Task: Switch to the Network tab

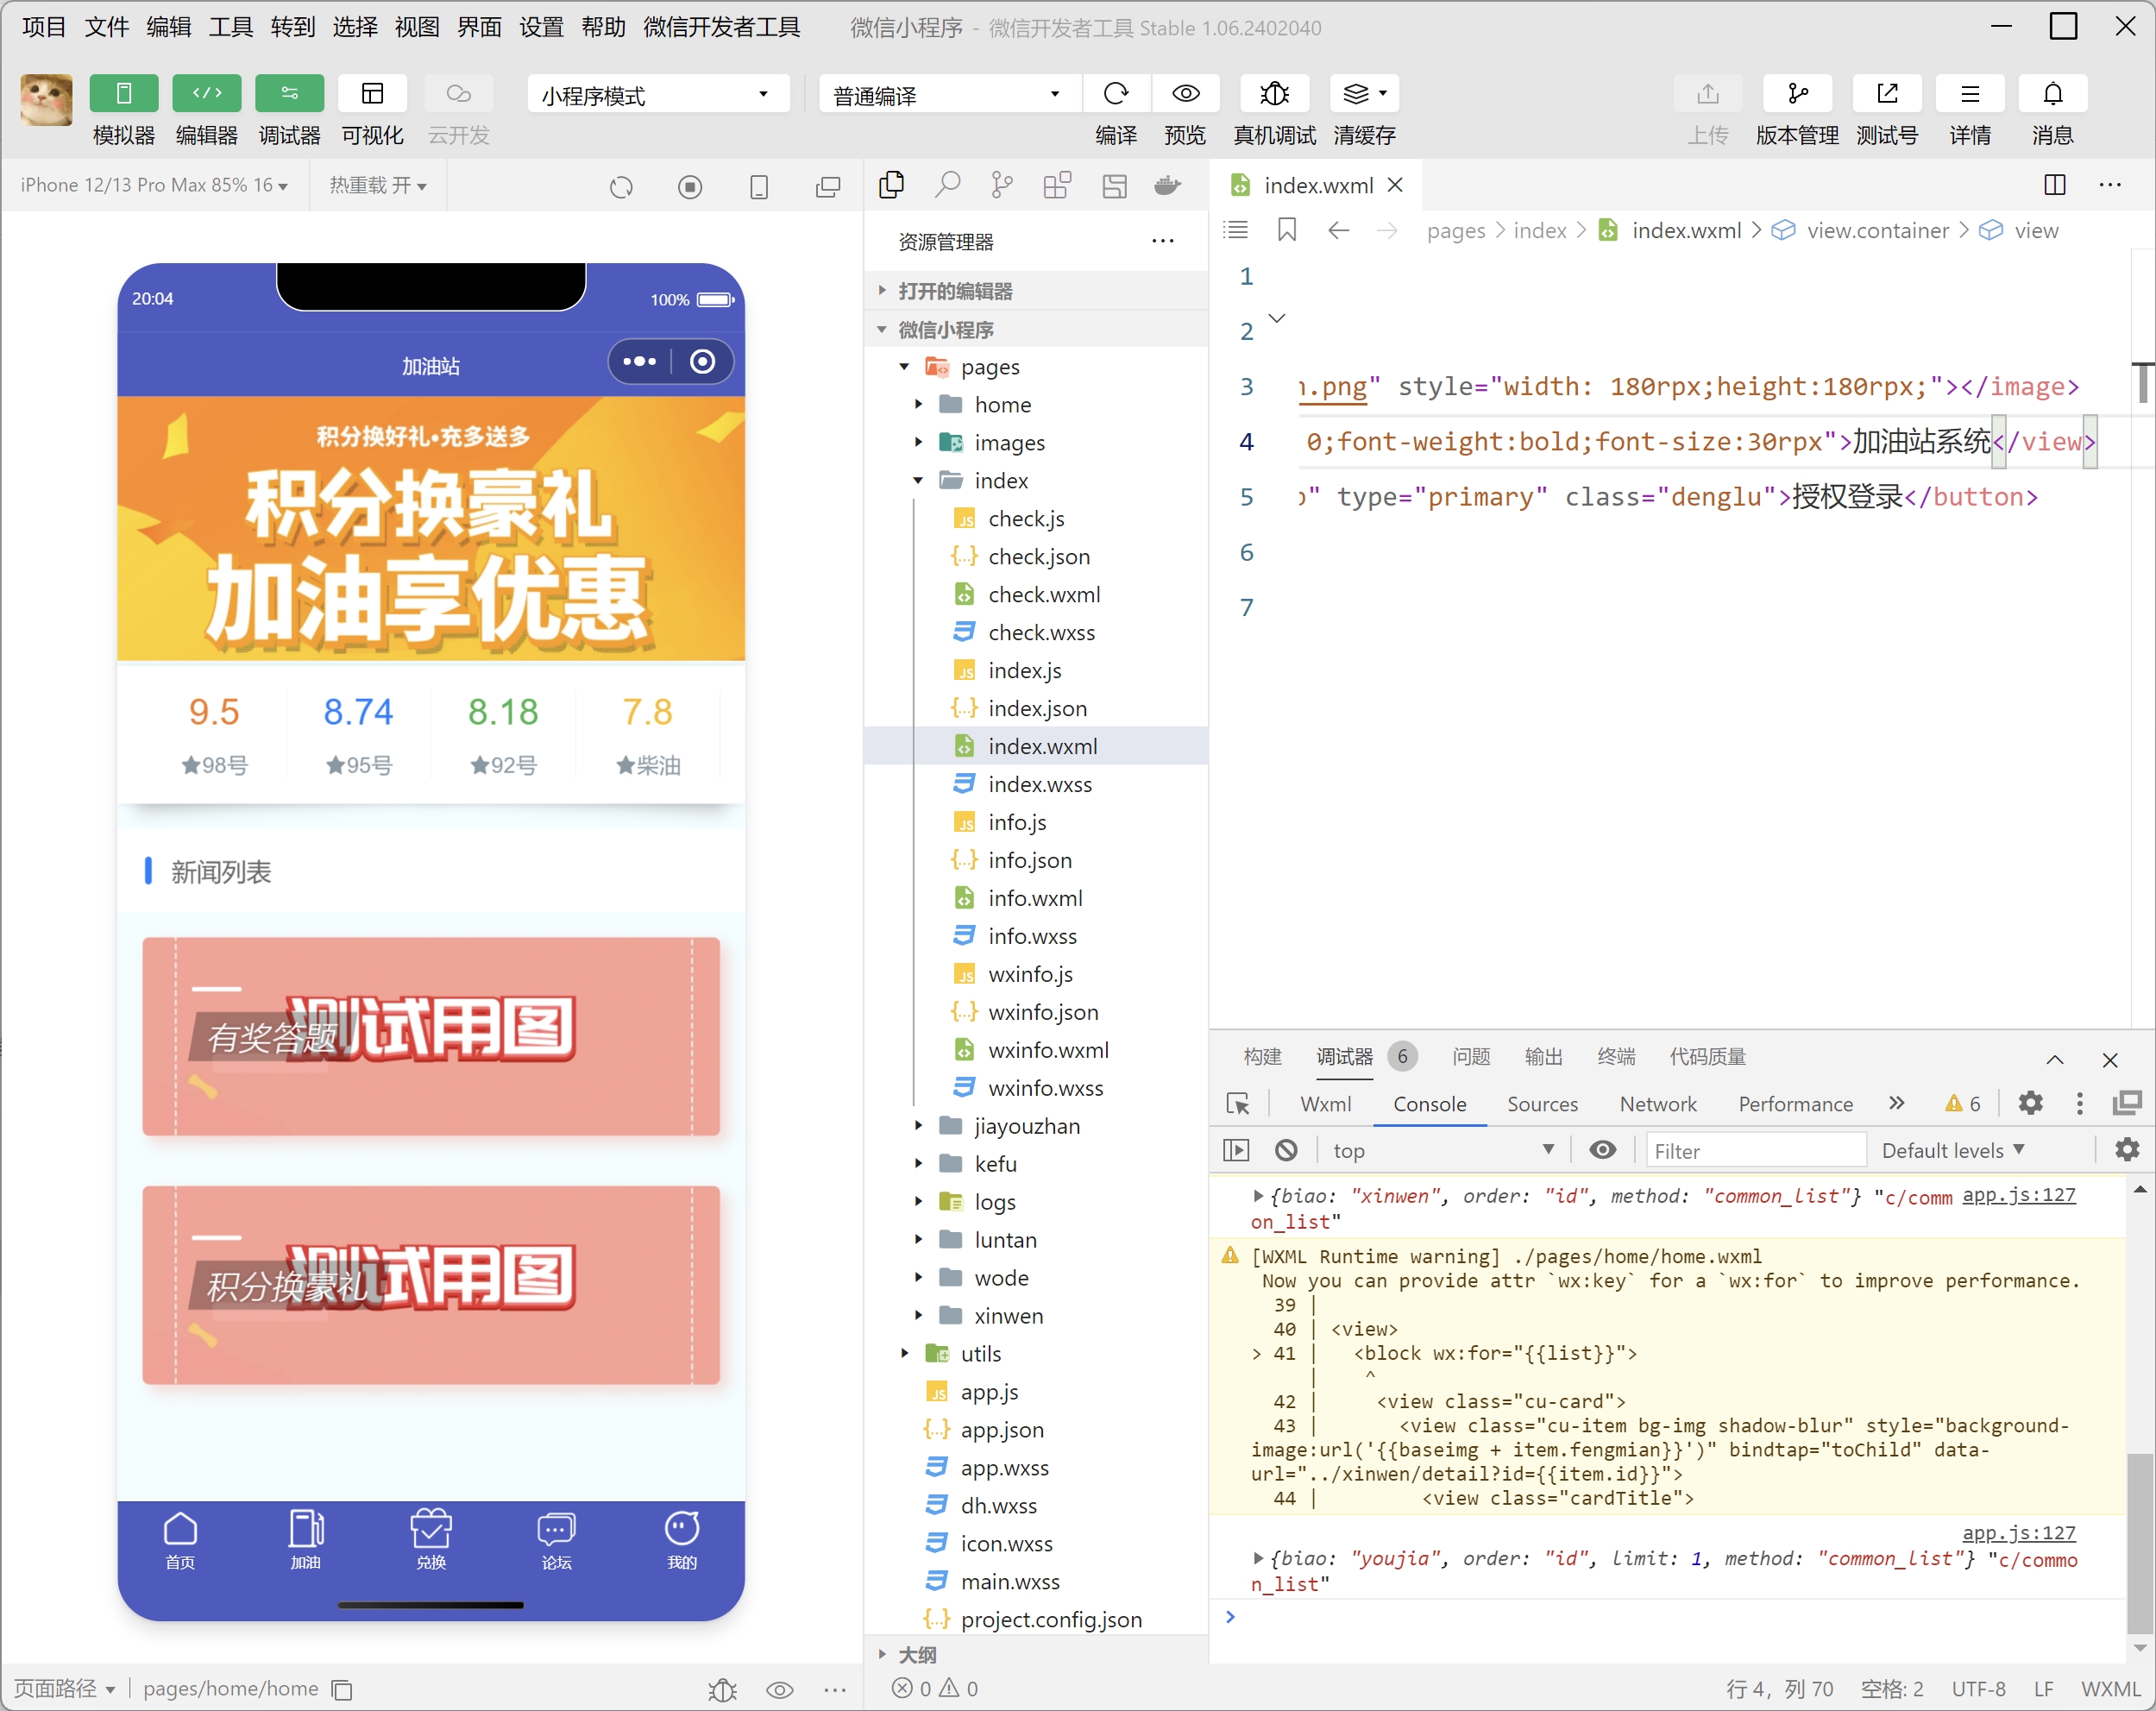Action: pos(1658,1105)
